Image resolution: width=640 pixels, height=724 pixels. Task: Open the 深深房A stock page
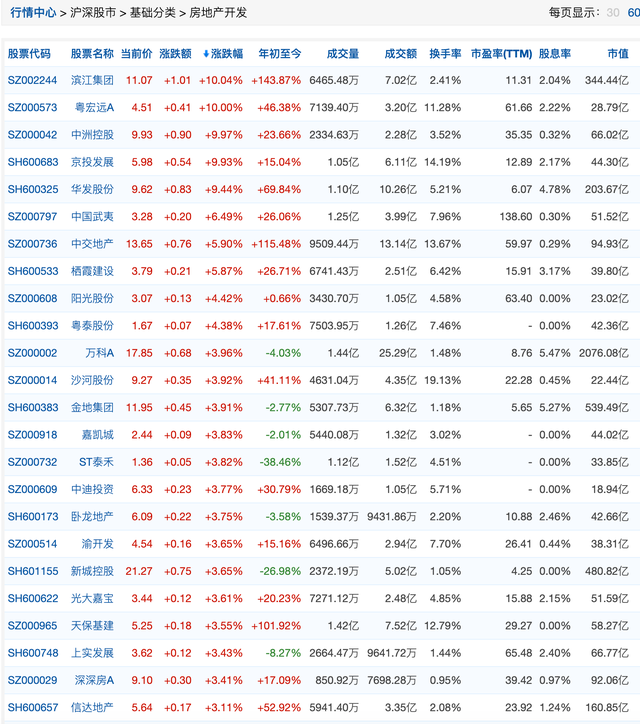94,680
